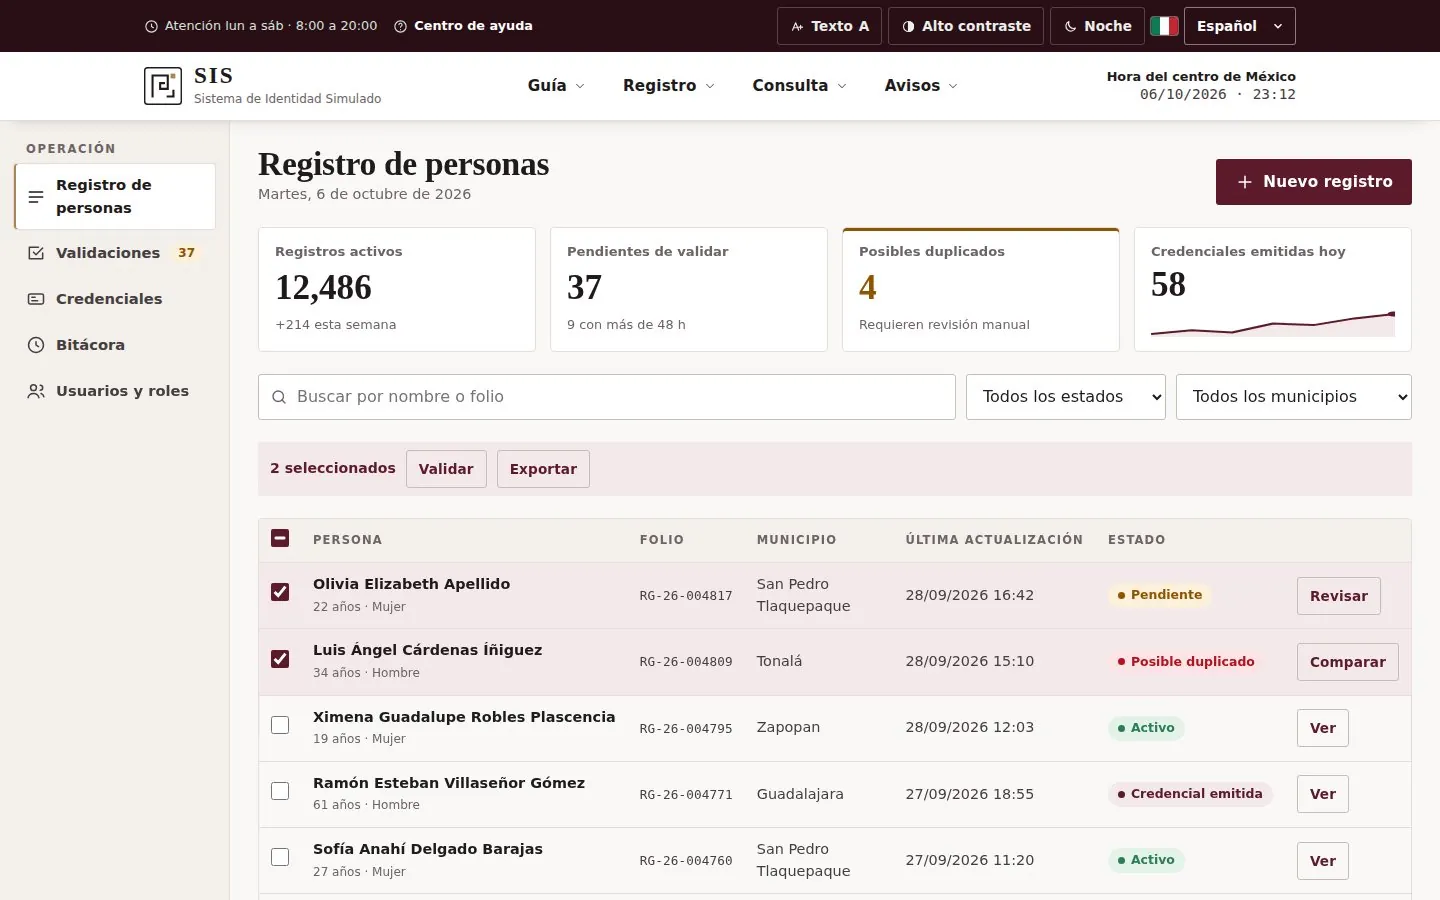Click the Validaciones checkmark icon in sidebar

tap(36, 253)
